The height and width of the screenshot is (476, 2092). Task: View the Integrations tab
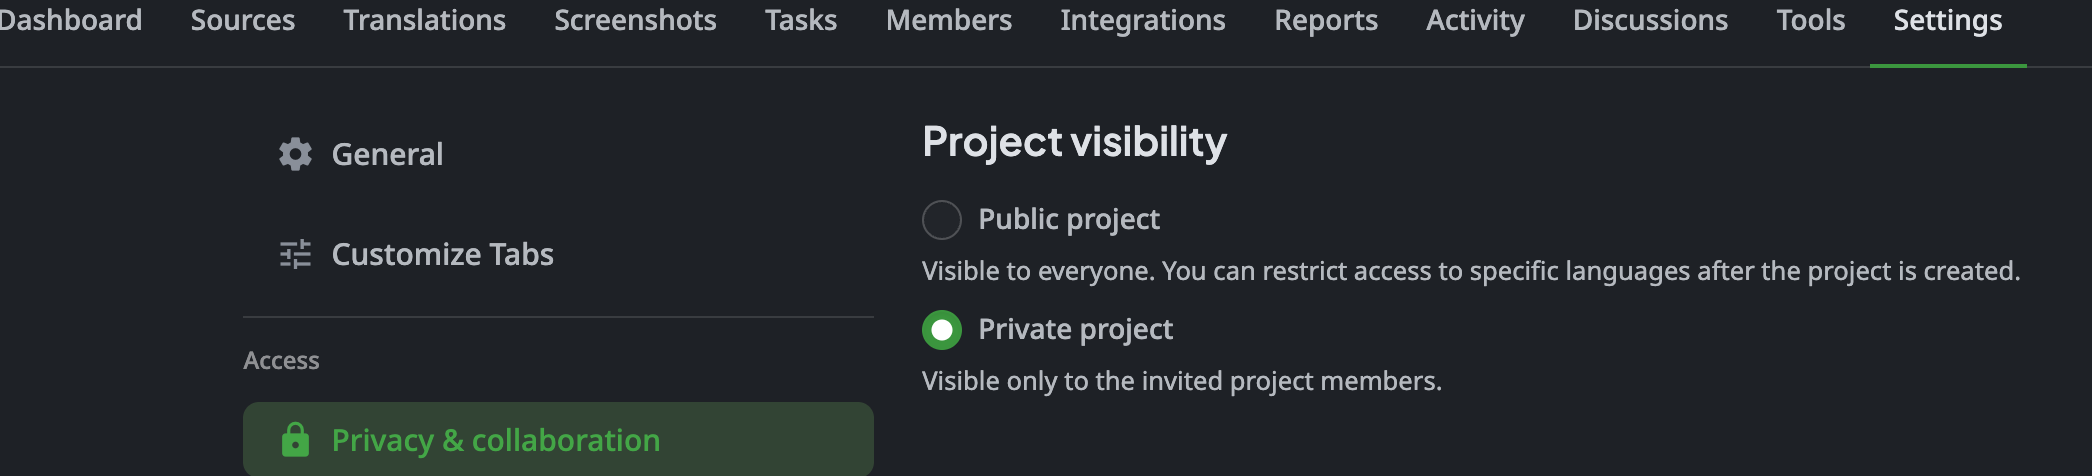[x=1143, y=20]
